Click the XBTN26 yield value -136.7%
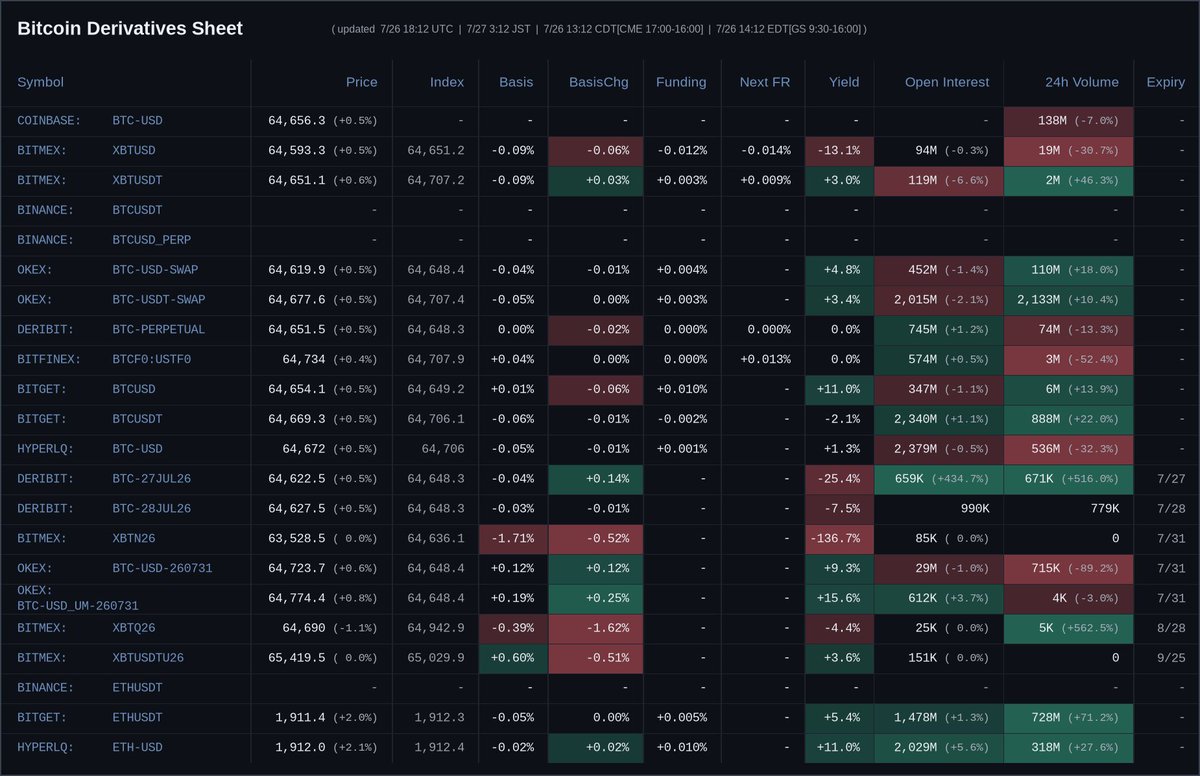The image size is (1200, 776). (x=835, y=539)
